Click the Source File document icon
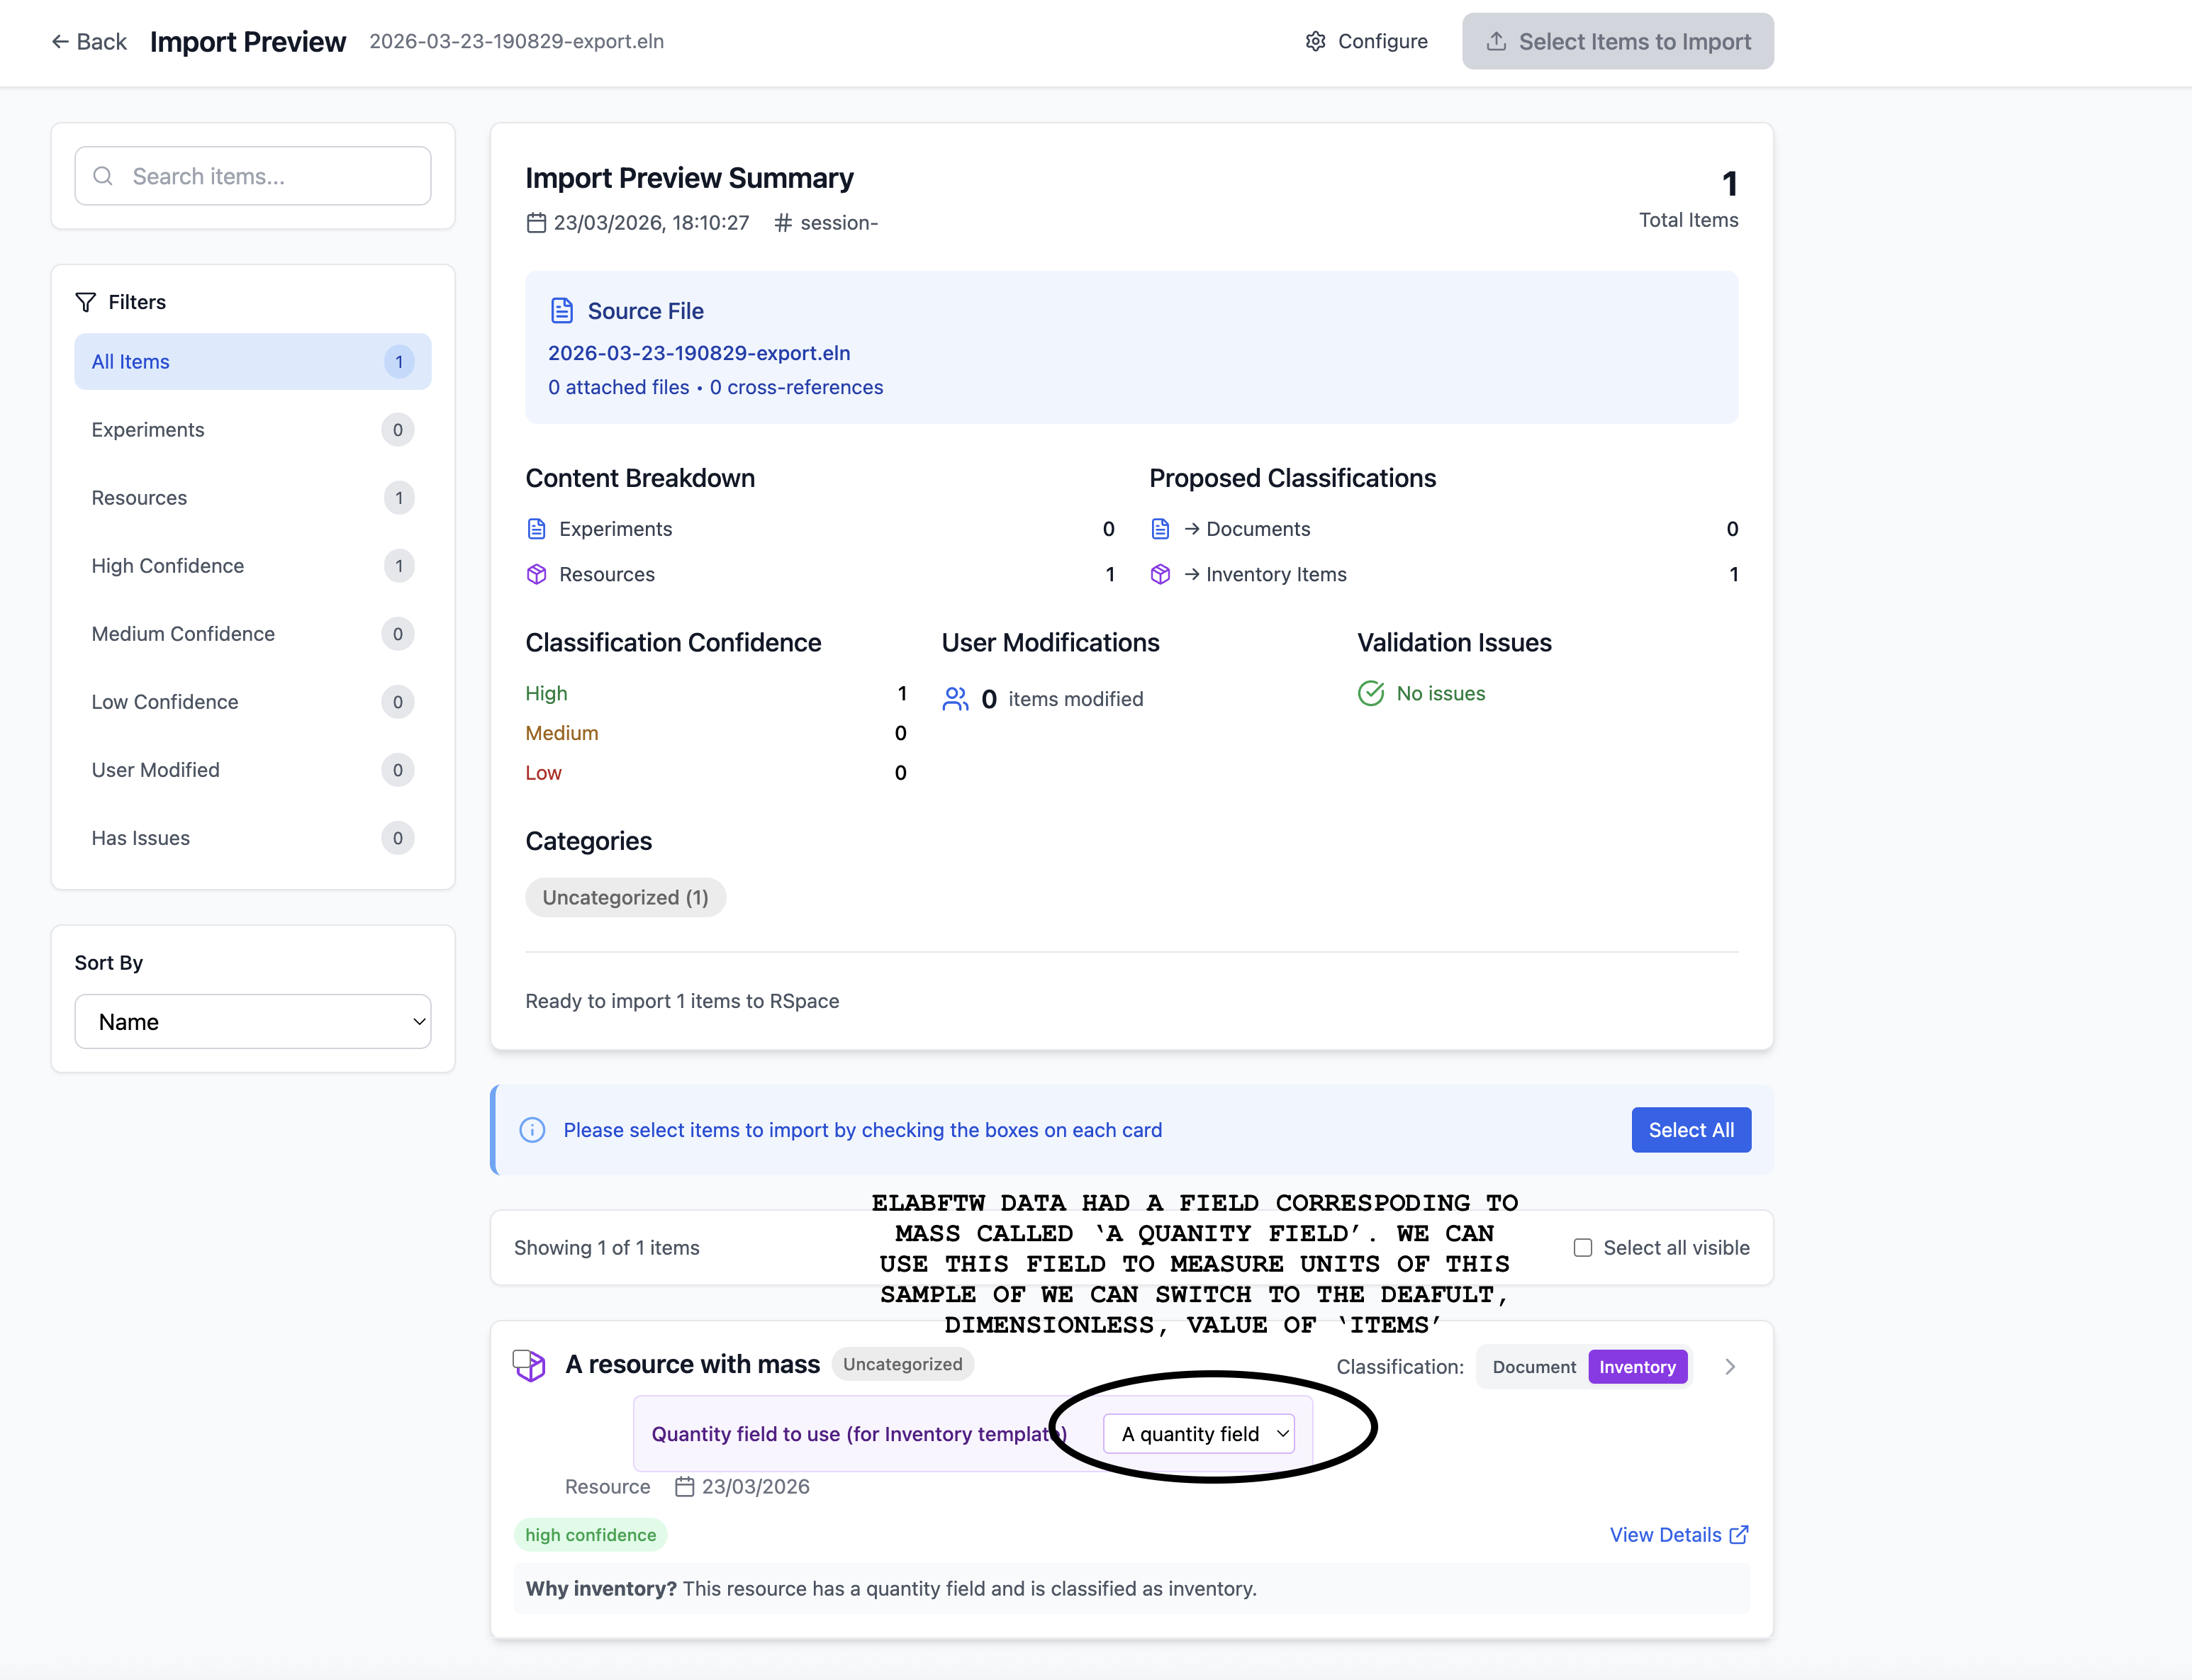 click(562, 311)
